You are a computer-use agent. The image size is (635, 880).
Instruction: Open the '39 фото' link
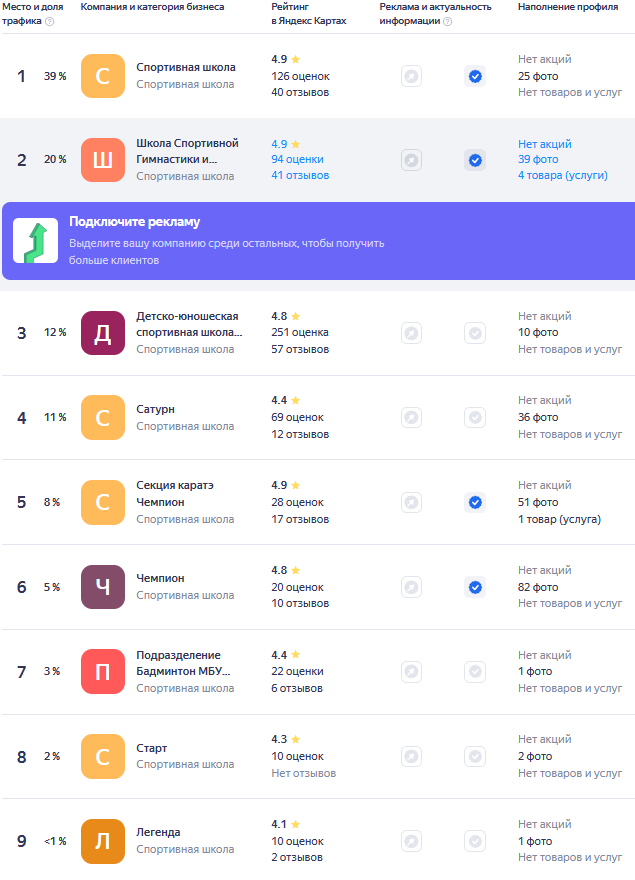pos(538,159)
